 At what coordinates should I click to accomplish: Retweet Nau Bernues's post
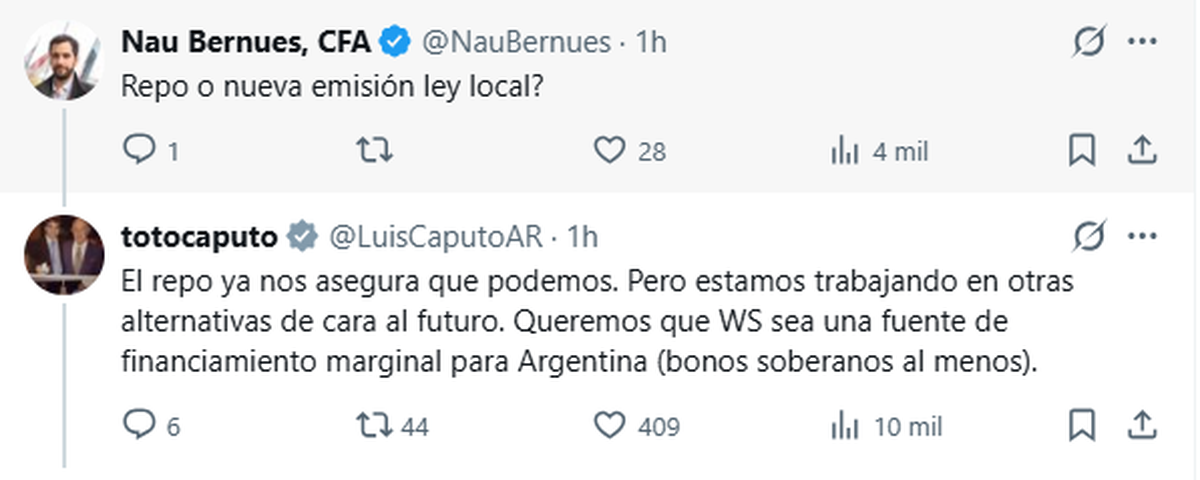375,151
